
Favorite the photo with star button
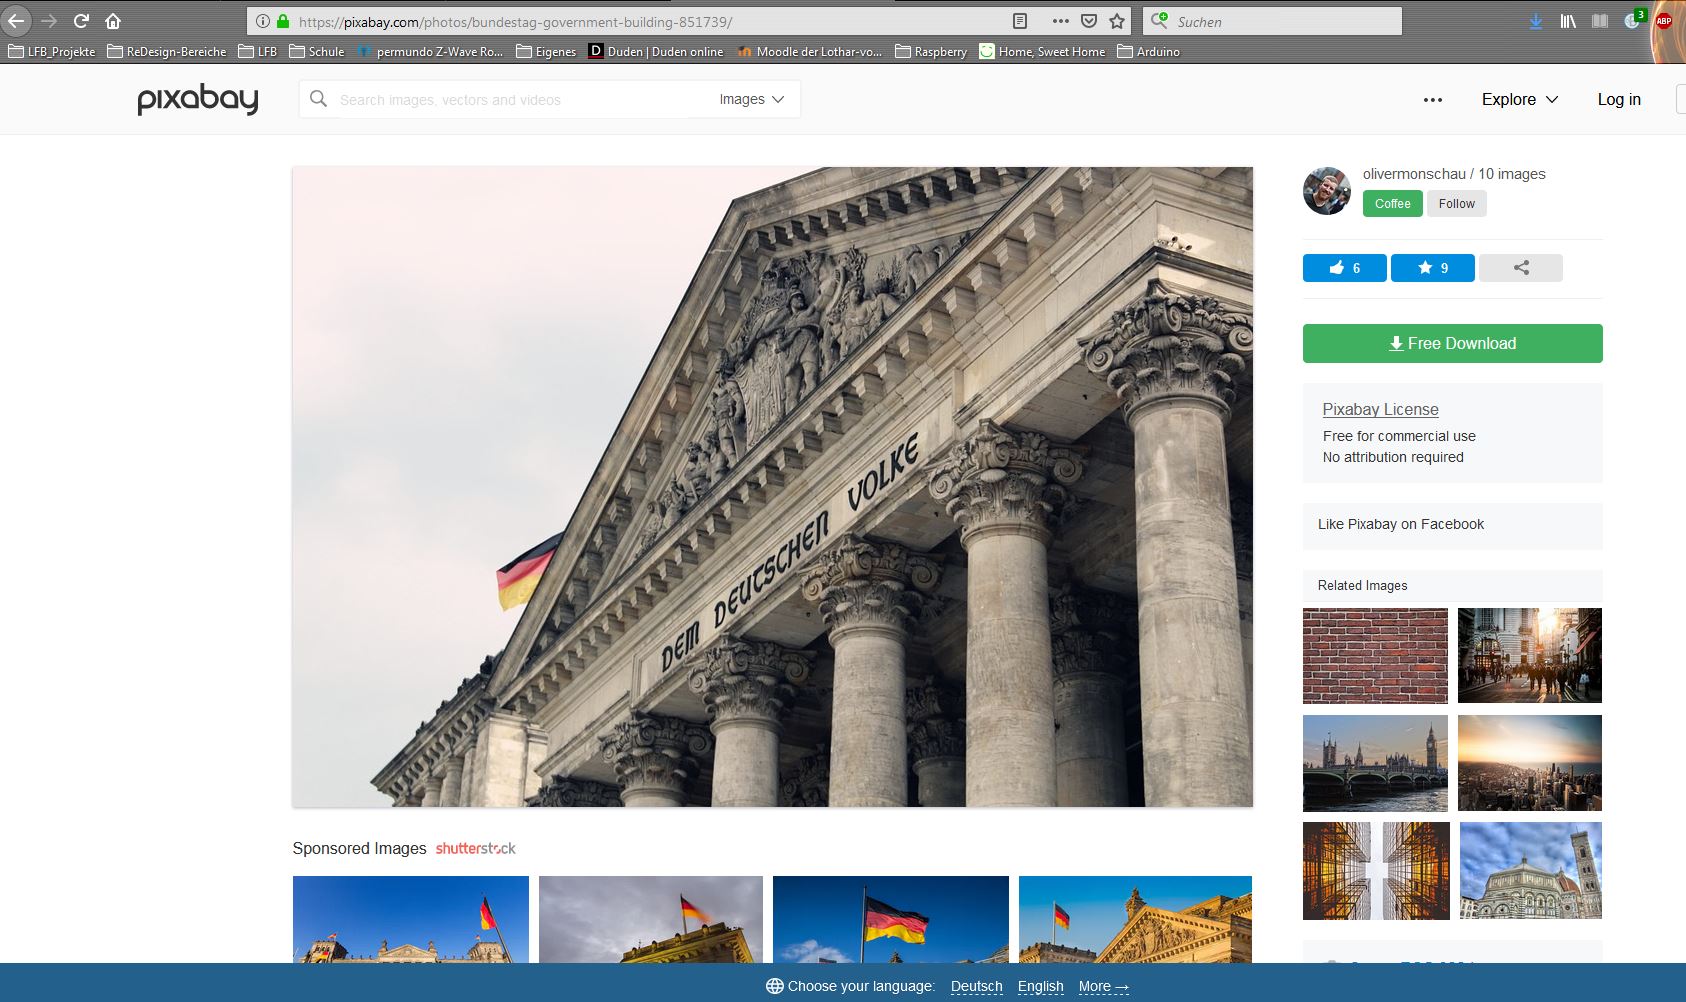click(x=1432, y=268)
